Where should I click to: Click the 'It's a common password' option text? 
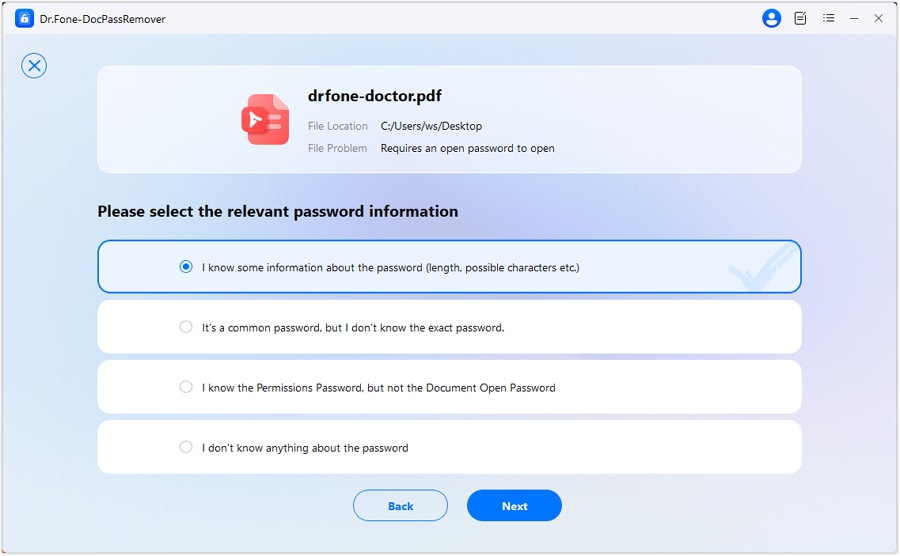point(352,328)
